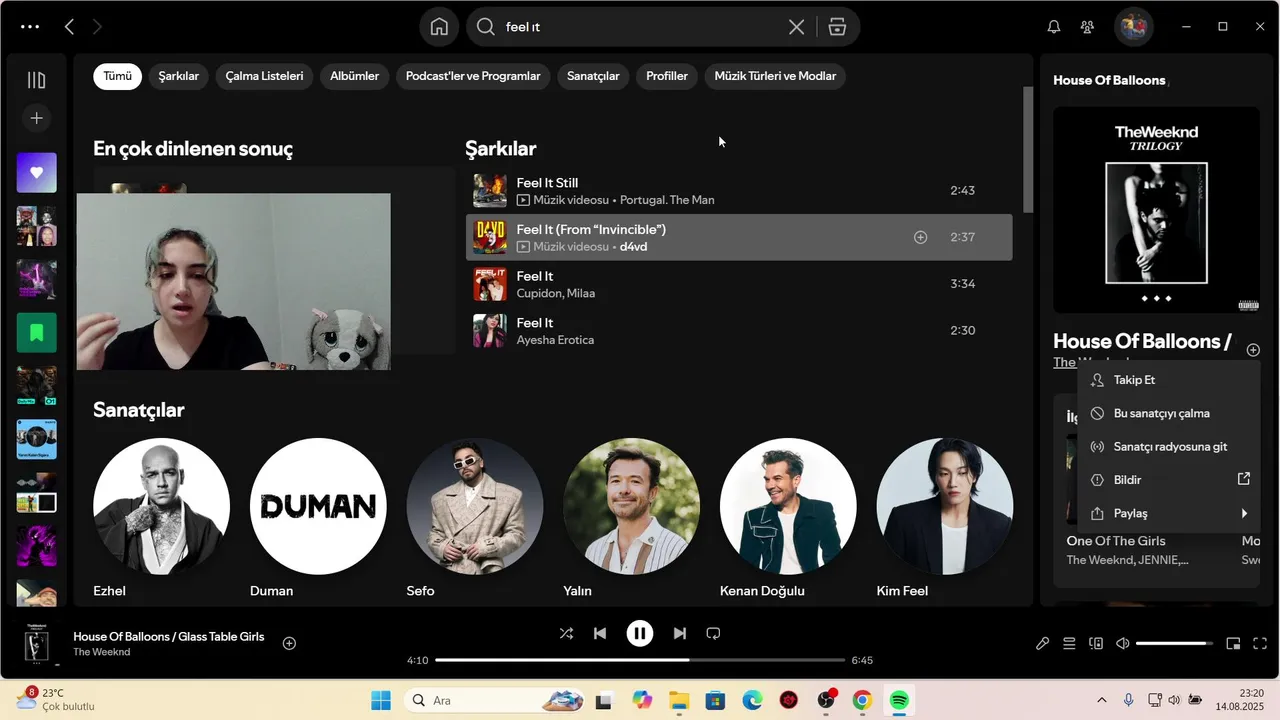
Task: Choose Bu sanatçıyı çalma menu item
Action: pos(1168,413)
